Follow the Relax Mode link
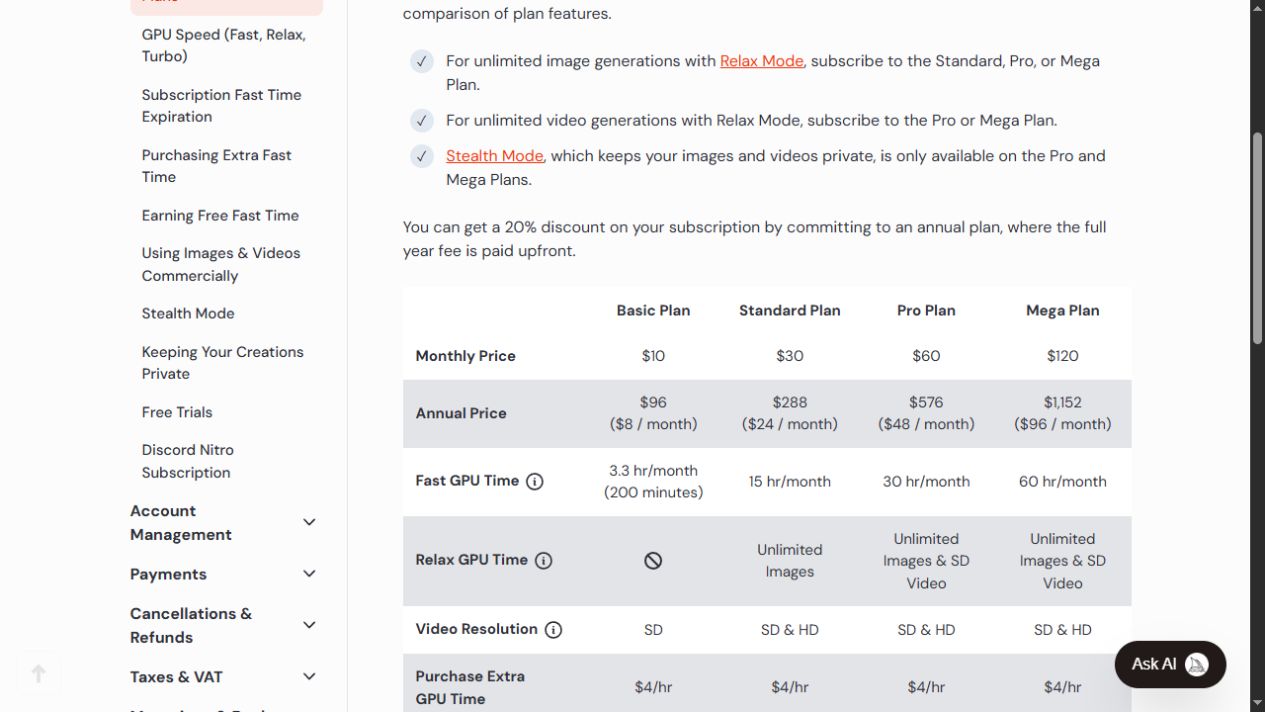Viewport: 1265px width, 712px height. (761, 61)
